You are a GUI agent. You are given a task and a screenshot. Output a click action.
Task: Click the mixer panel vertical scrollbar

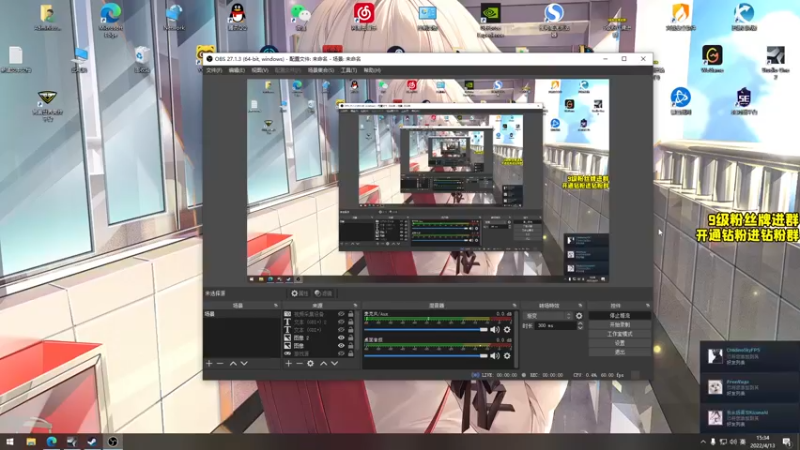coord(516,339)
